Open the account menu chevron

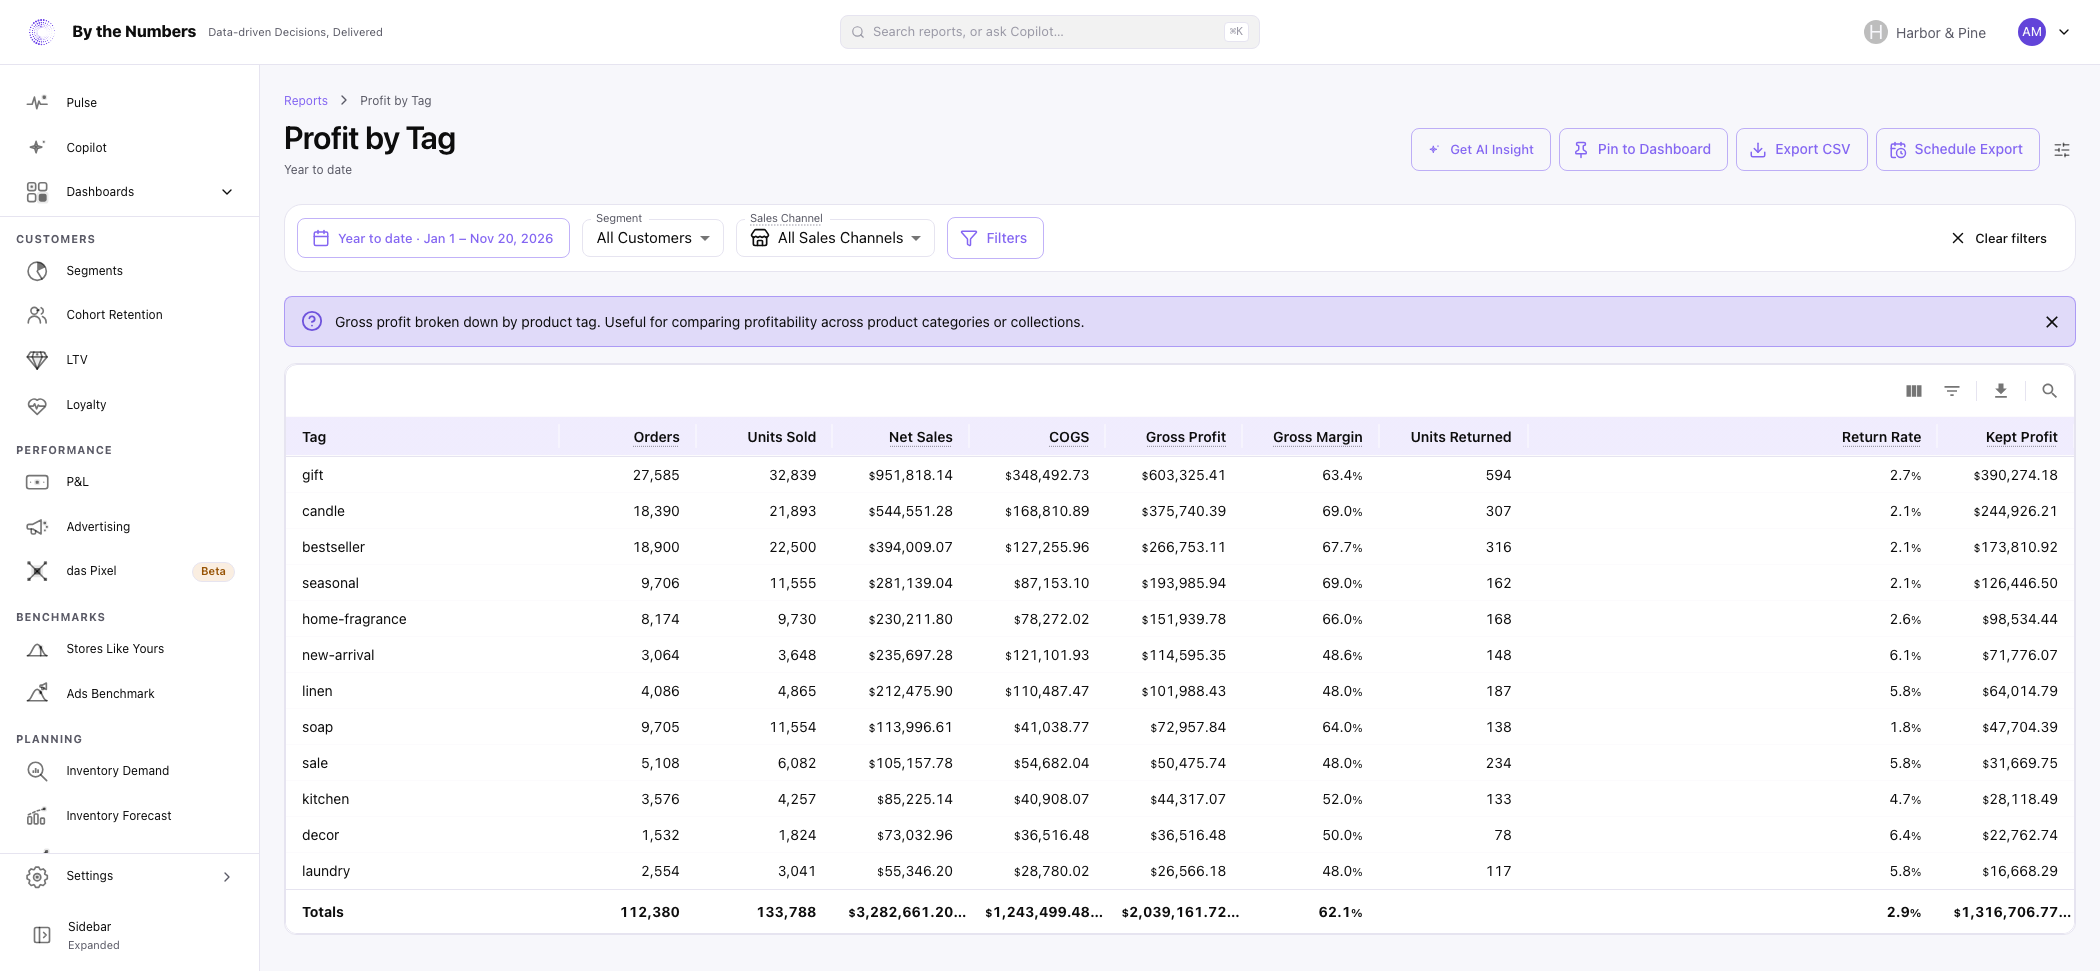tap(2064, 32)
